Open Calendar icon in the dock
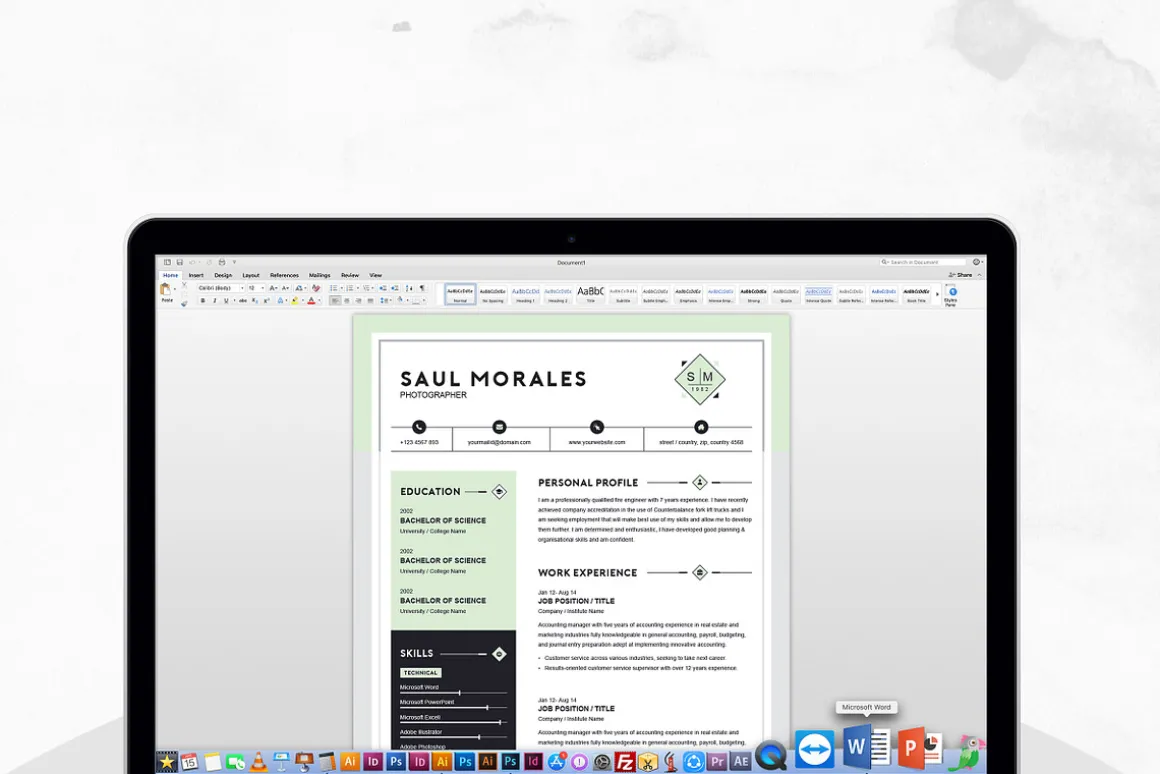The width and height of the screenshot is (1160, 774). tap(189, 761)
